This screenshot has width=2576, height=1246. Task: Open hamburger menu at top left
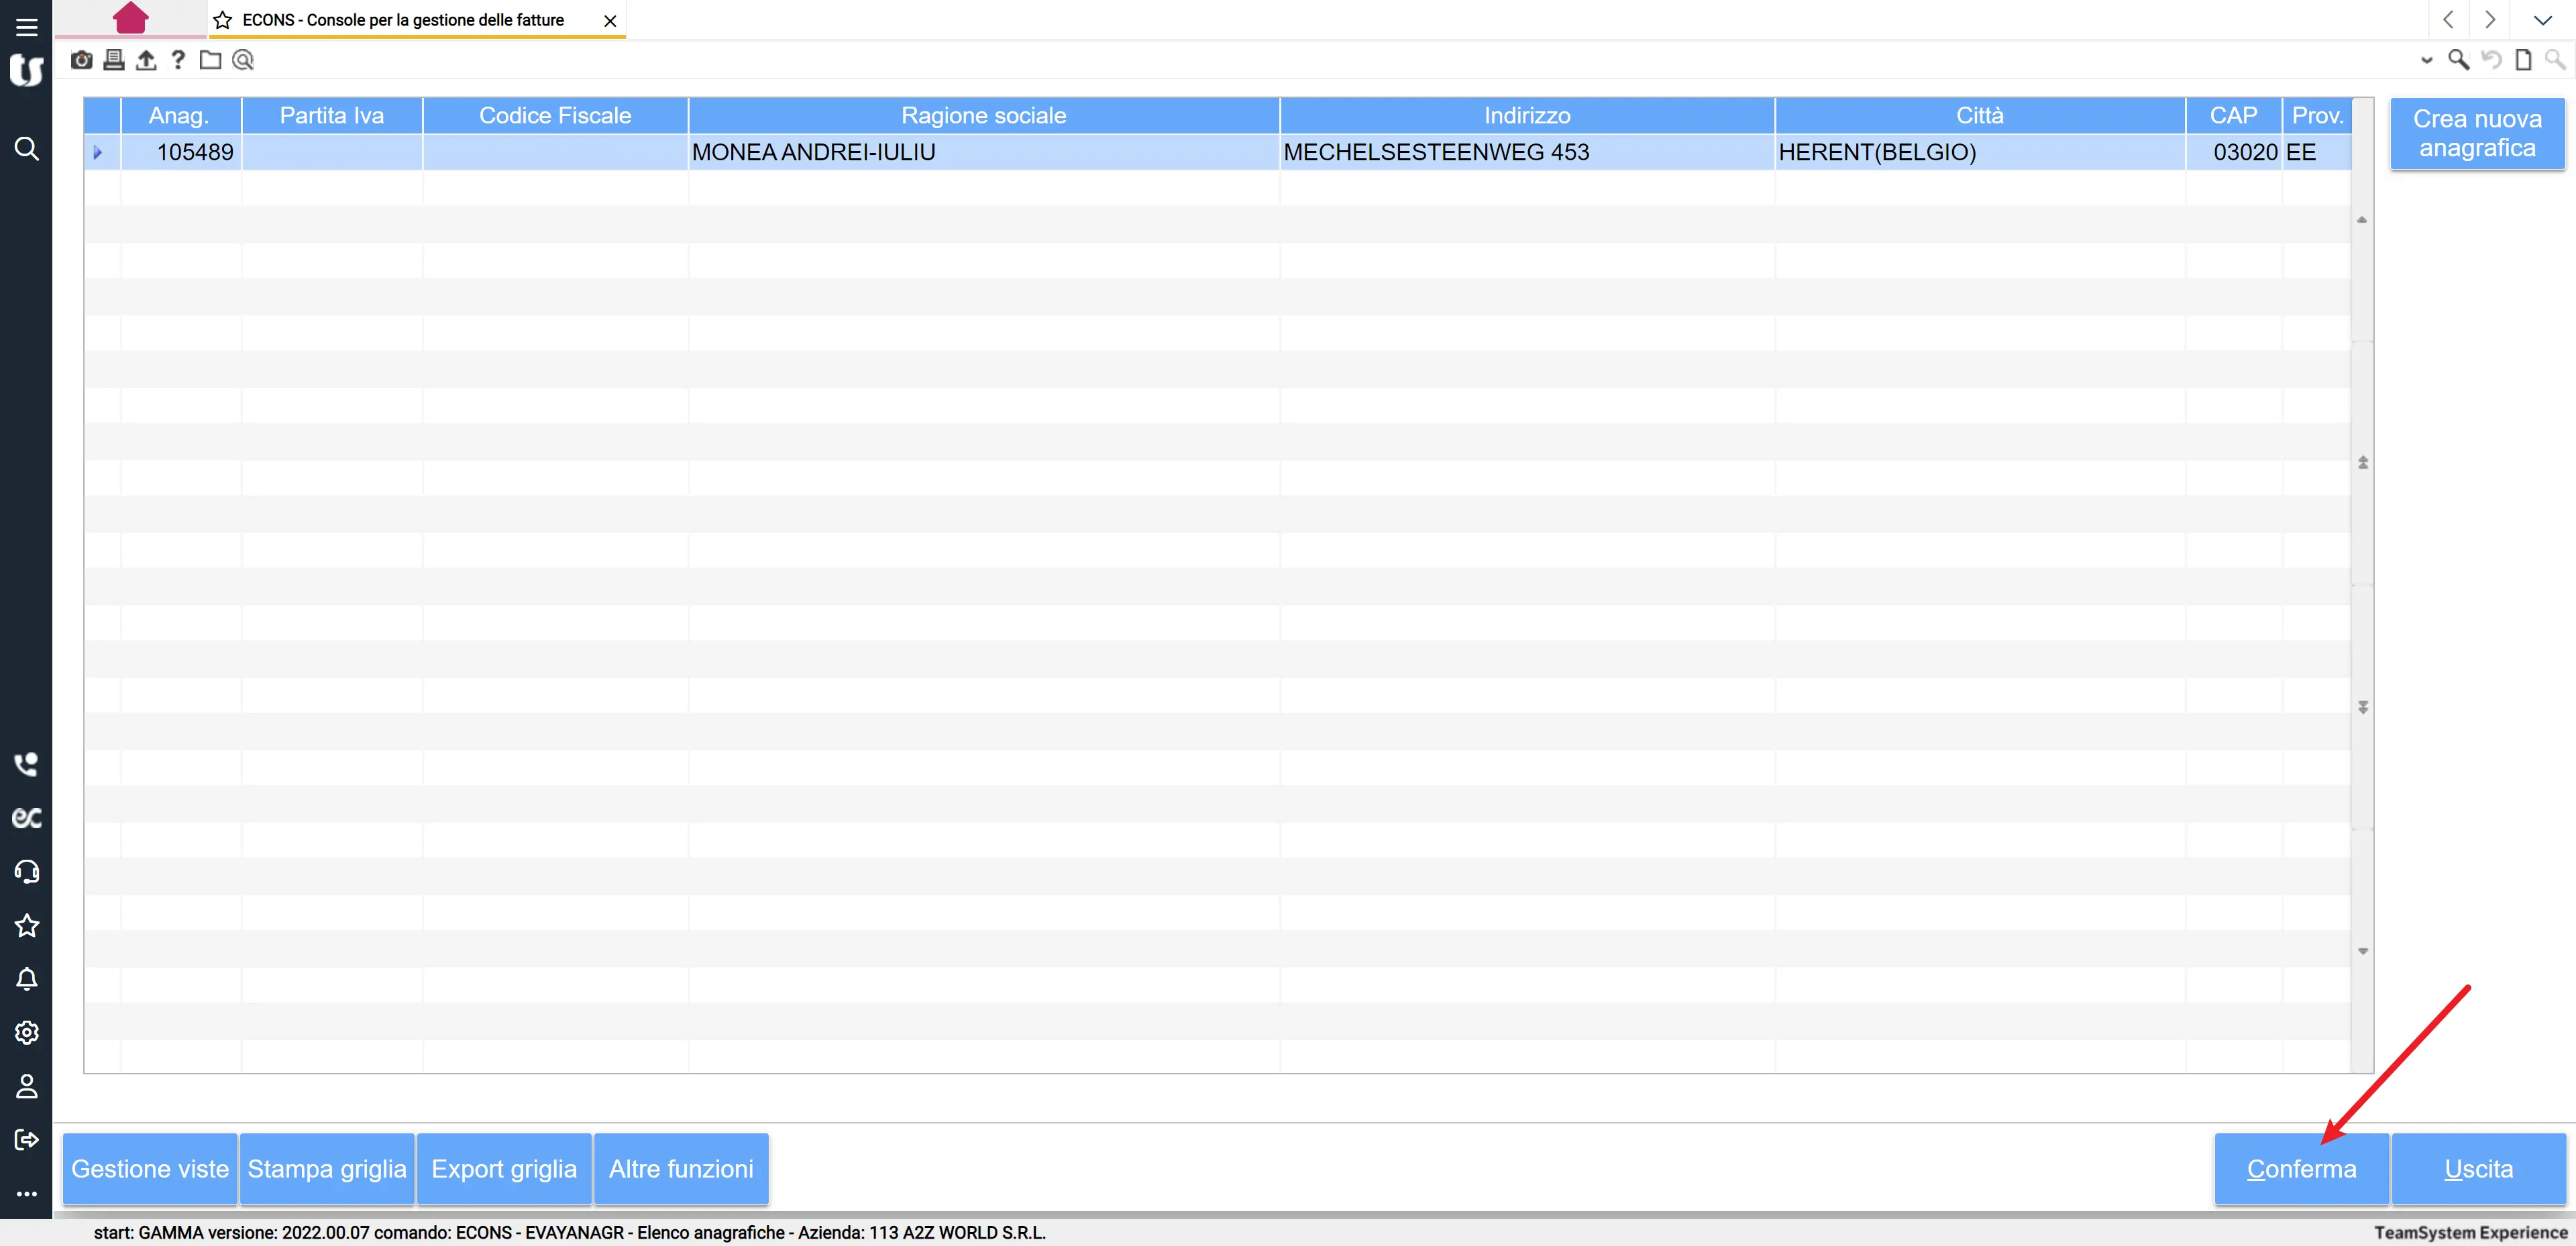27,27
